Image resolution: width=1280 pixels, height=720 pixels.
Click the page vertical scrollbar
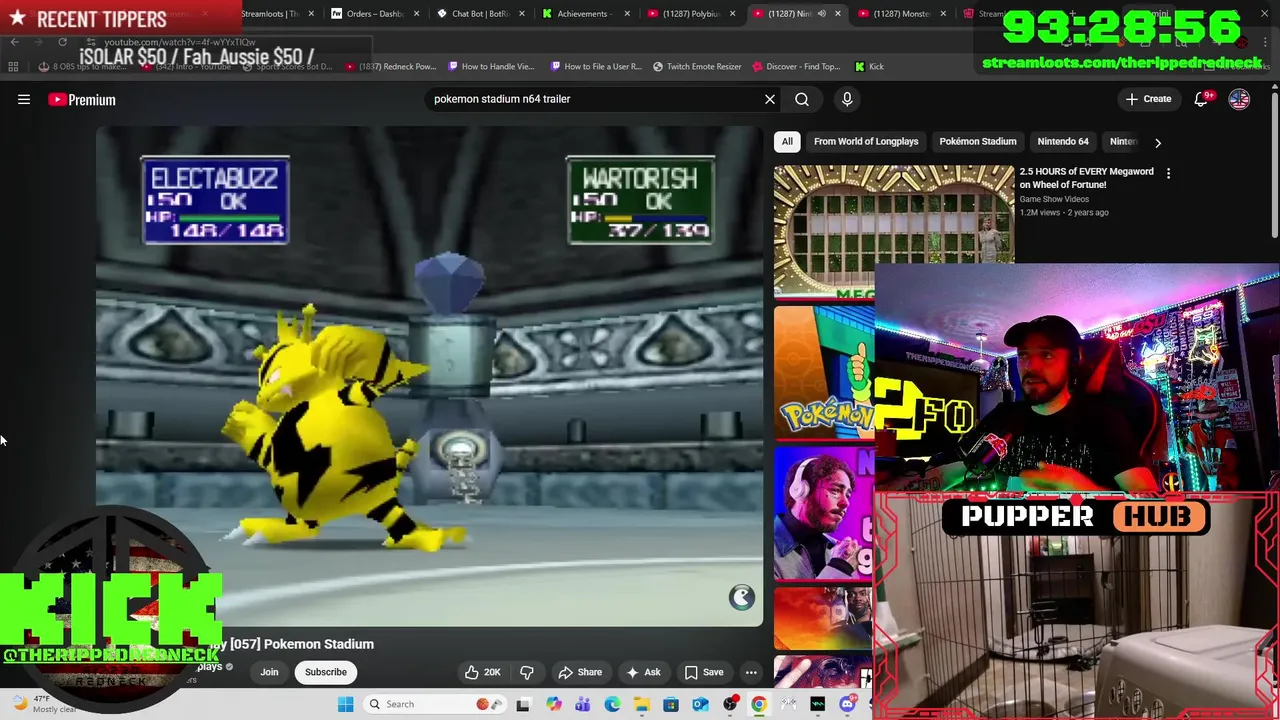(1274, 167)
